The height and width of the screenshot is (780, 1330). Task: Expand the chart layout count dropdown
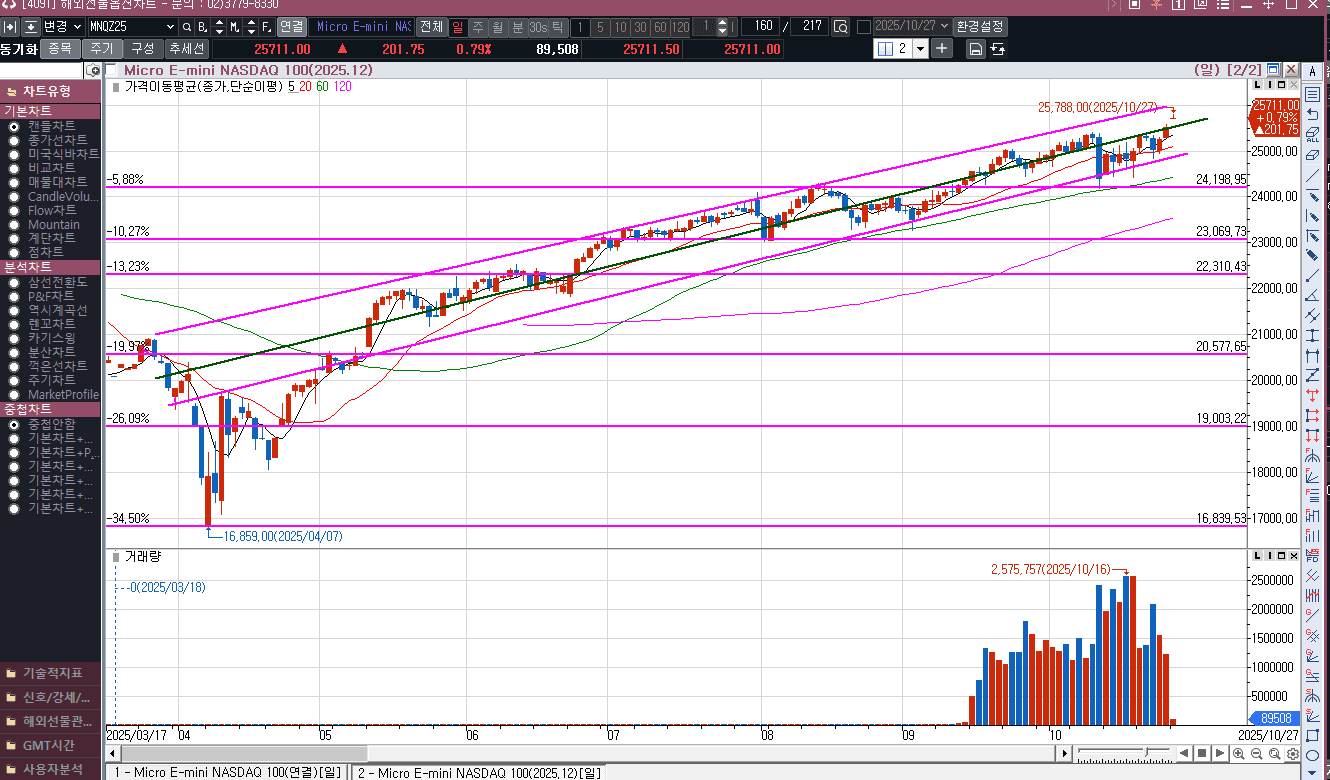pos(918,48)
